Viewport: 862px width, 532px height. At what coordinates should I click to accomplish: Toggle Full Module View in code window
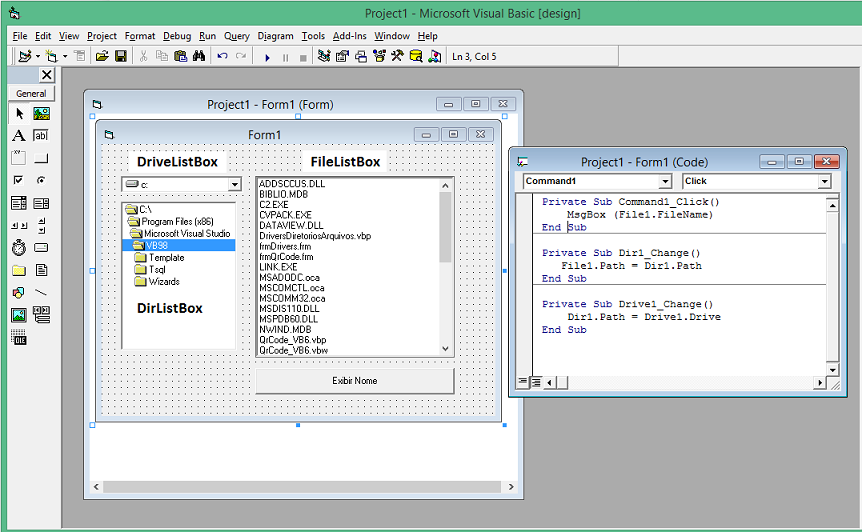[535, 381]
